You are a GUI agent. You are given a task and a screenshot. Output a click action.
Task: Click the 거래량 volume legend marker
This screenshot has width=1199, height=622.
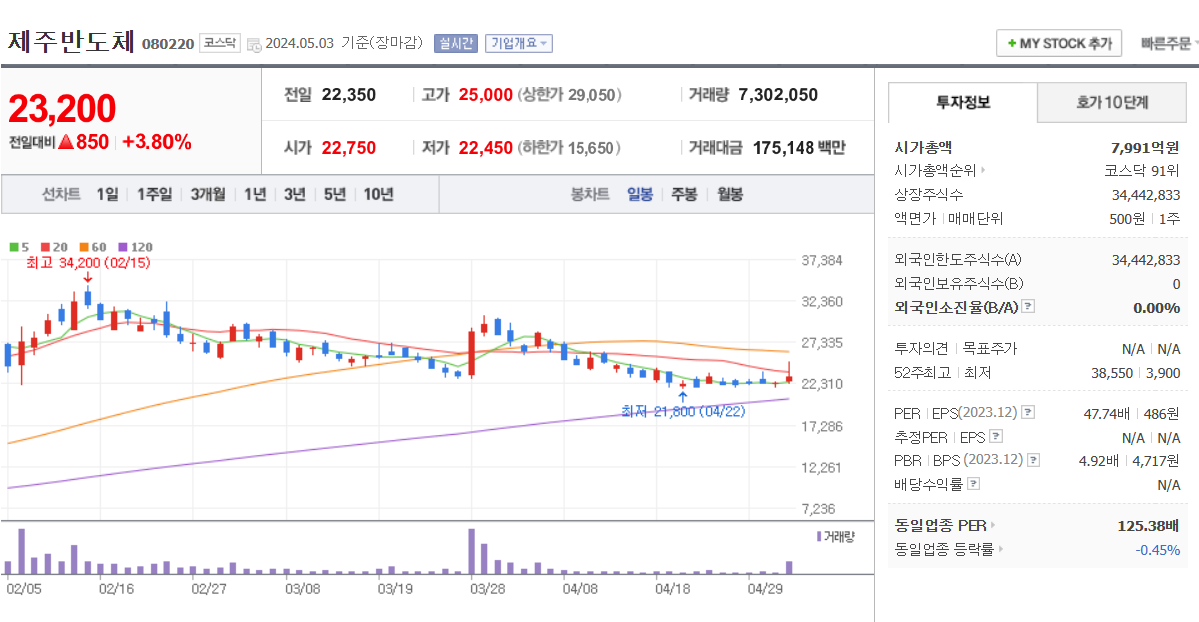tap(835, 537)
